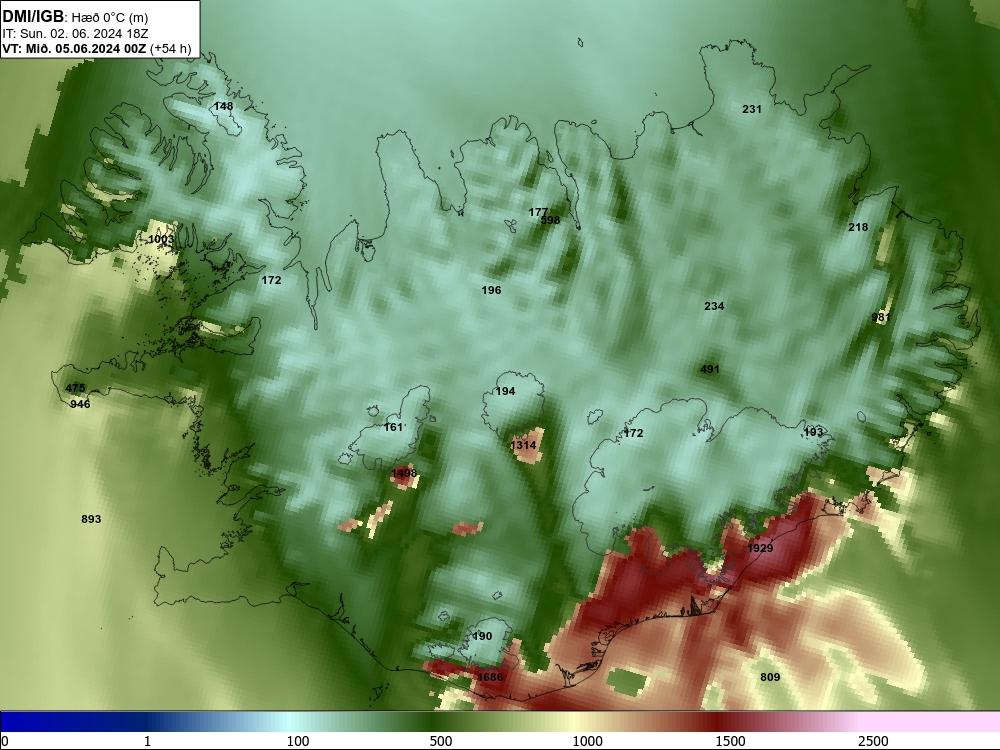
Task: Click the map value 194
Action: 505,391
